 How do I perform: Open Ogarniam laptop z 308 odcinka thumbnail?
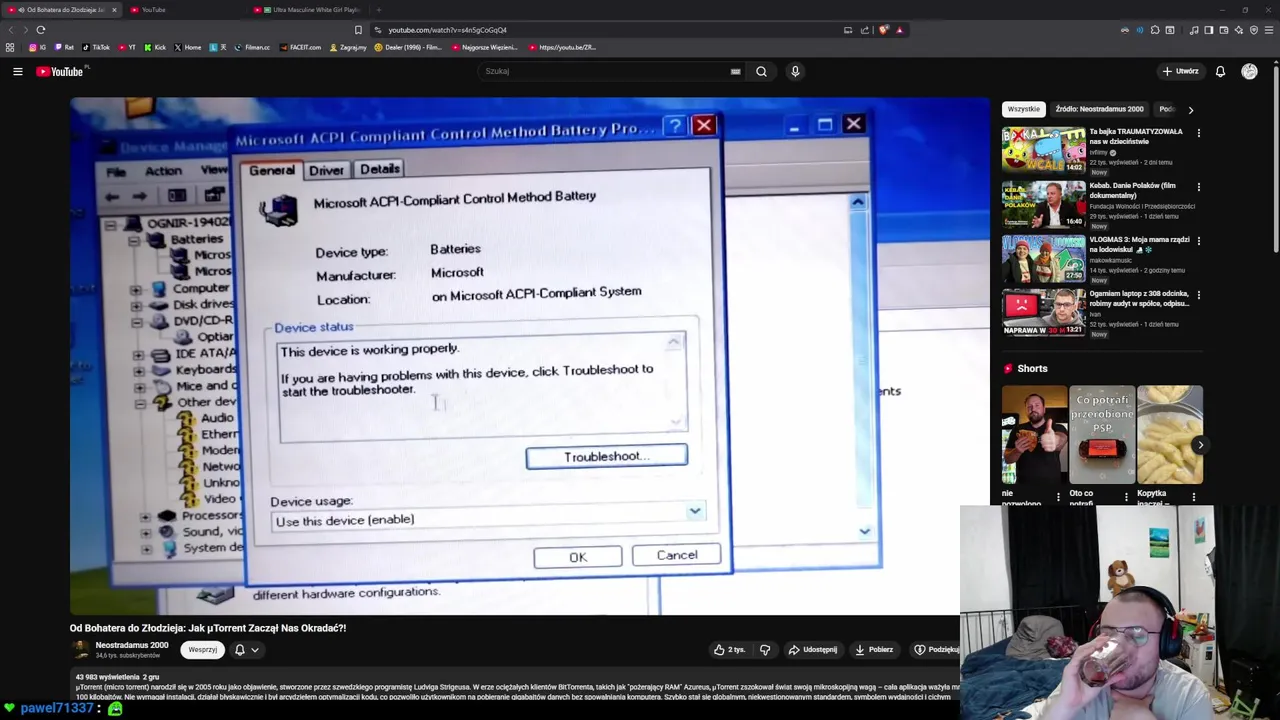pos(1044,312)
